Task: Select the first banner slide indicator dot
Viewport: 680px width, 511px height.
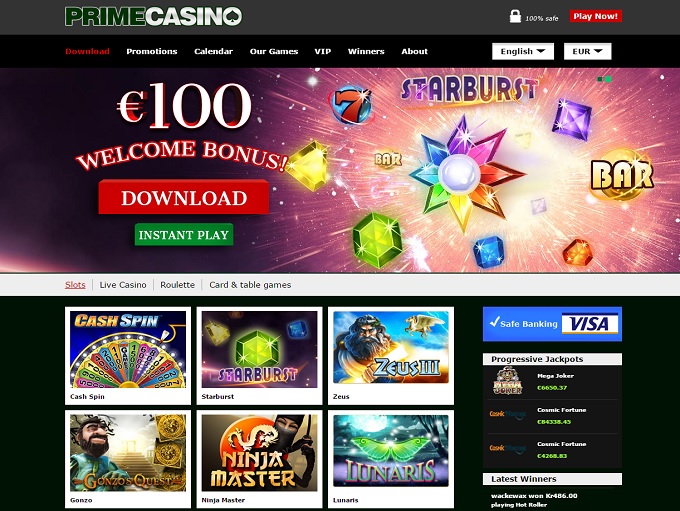Action: 600,79
